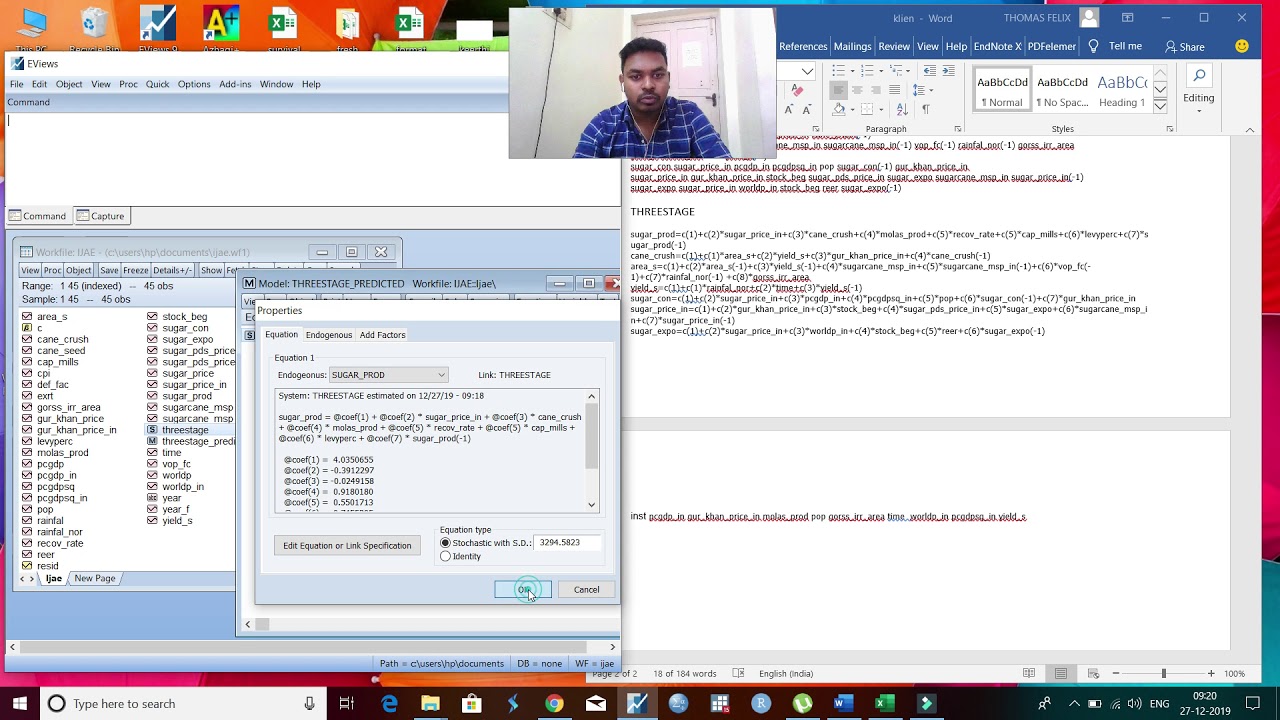Toggle numbered list in Word ribbon

(867, 71)
